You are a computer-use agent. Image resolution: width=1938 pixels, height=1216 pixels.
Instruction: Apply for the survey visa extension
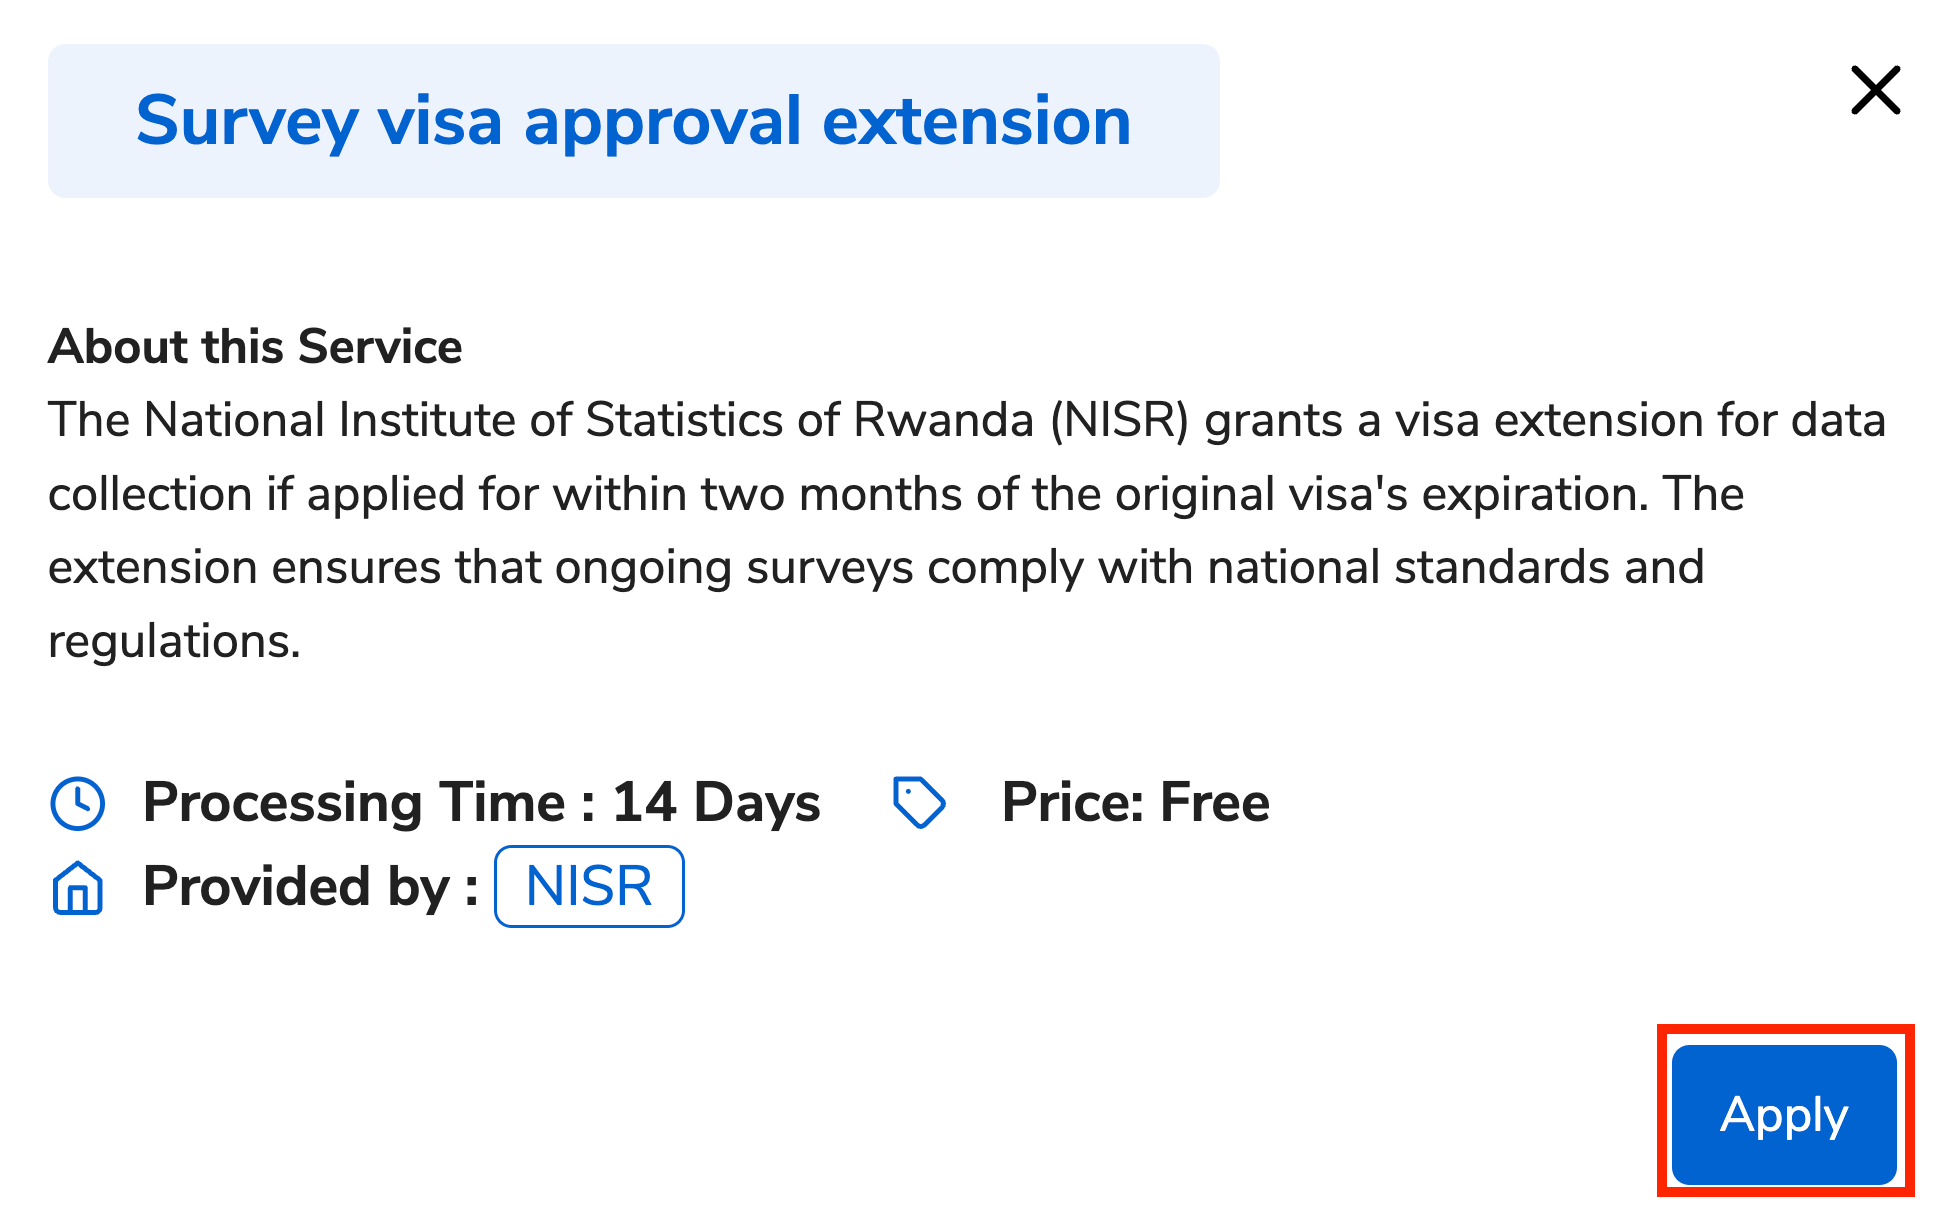[1784, 1114]
